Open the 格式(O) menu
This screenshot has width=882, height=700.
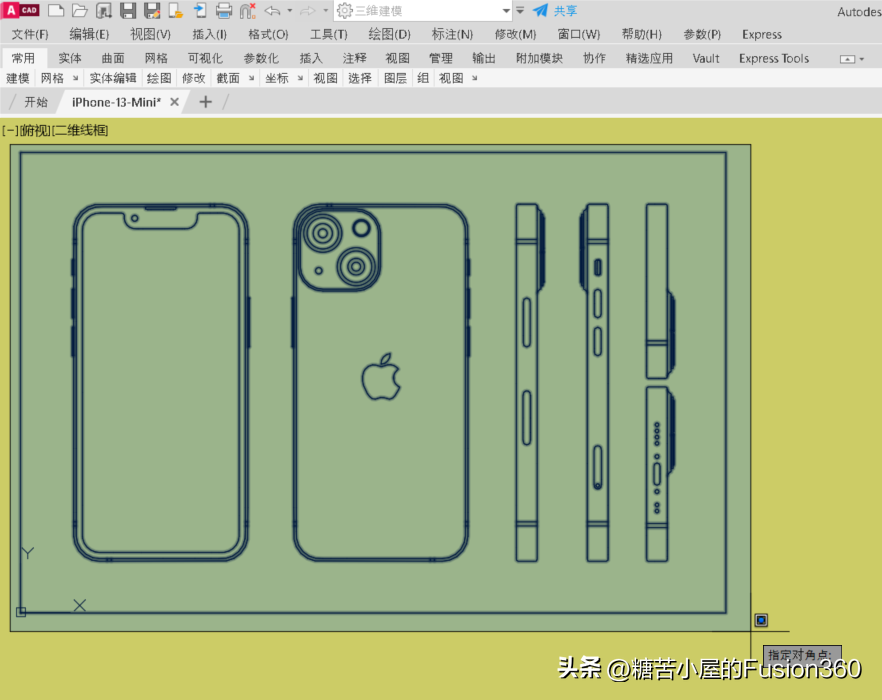pyautogui.click(x=268, y=34)
